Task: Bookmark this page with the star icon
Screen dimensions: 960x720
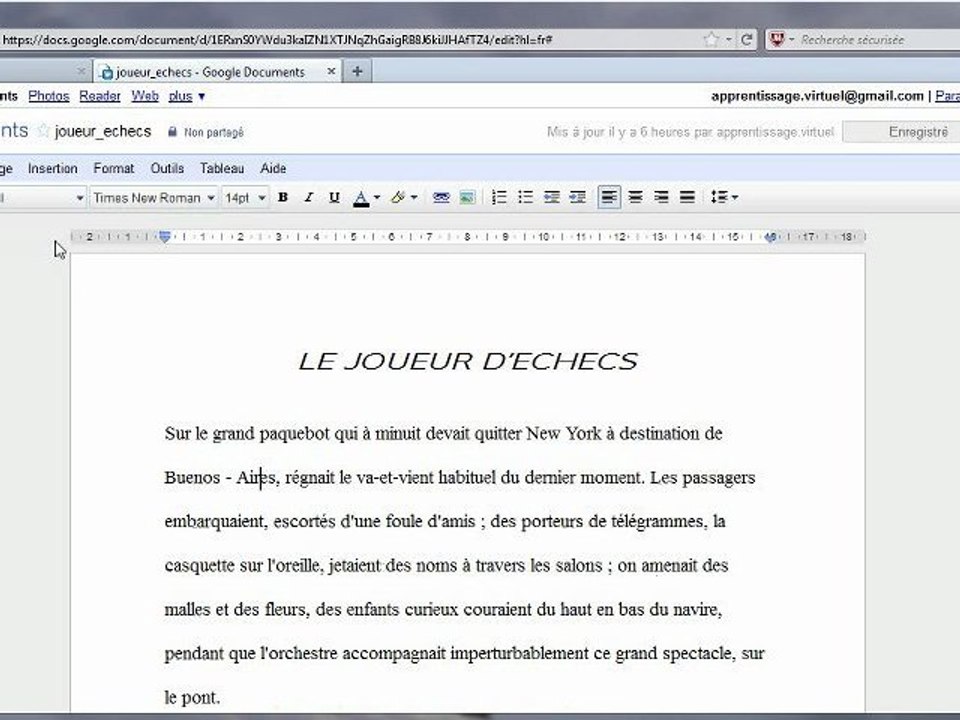Action: [711, 40]
